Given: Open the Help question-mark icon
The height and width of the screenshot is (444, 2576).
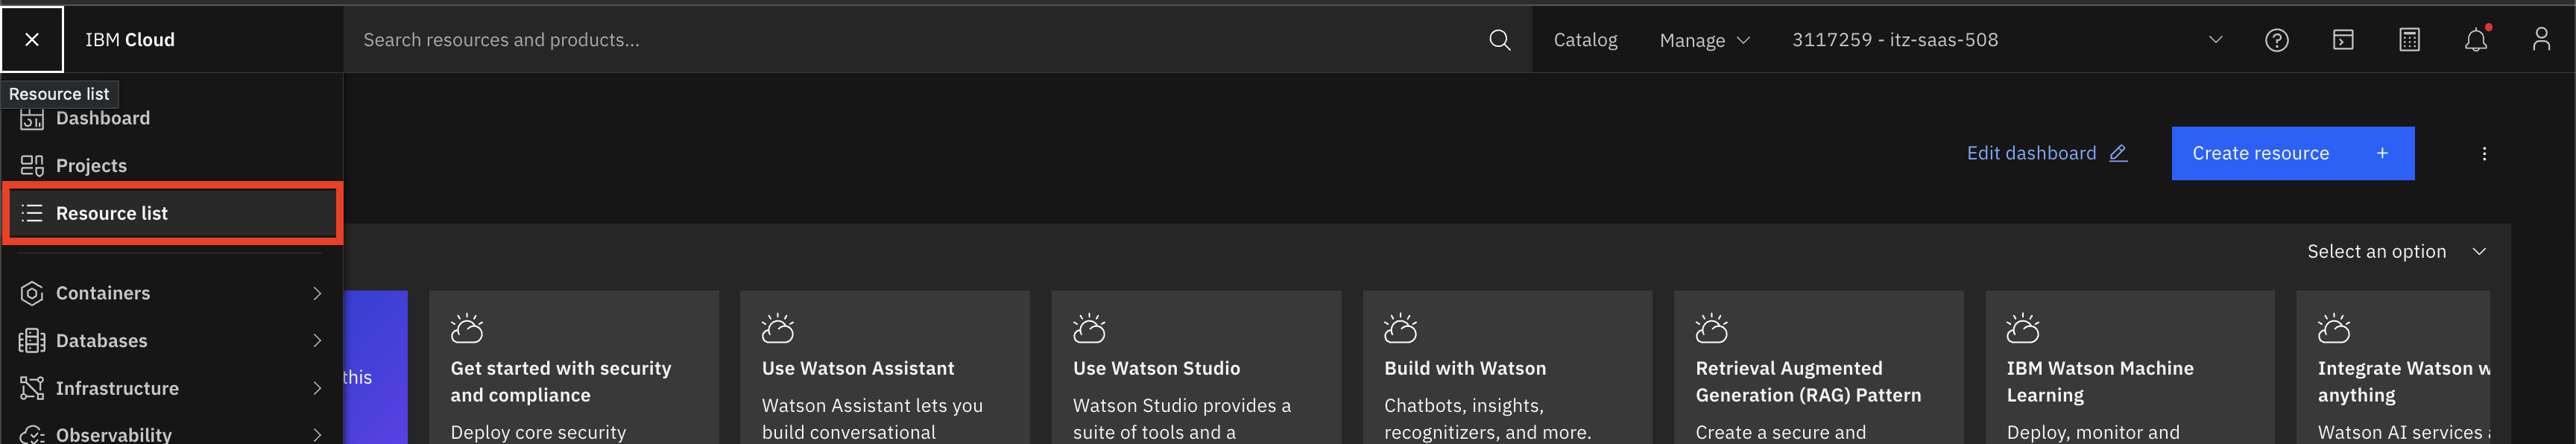Looking at the screenshot, I should coord(2276,40).
